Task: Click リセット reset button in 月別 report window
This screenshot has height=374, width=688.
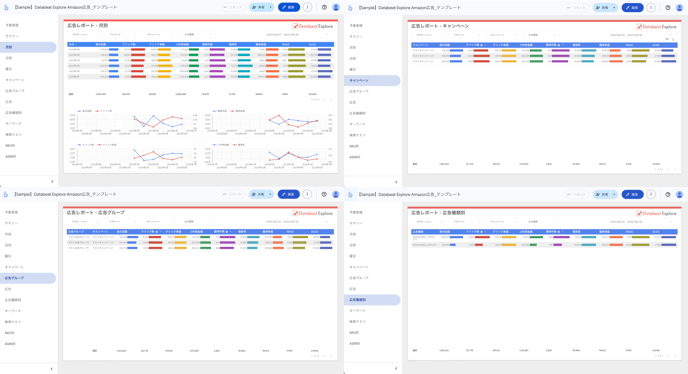Action: point(233,7)
